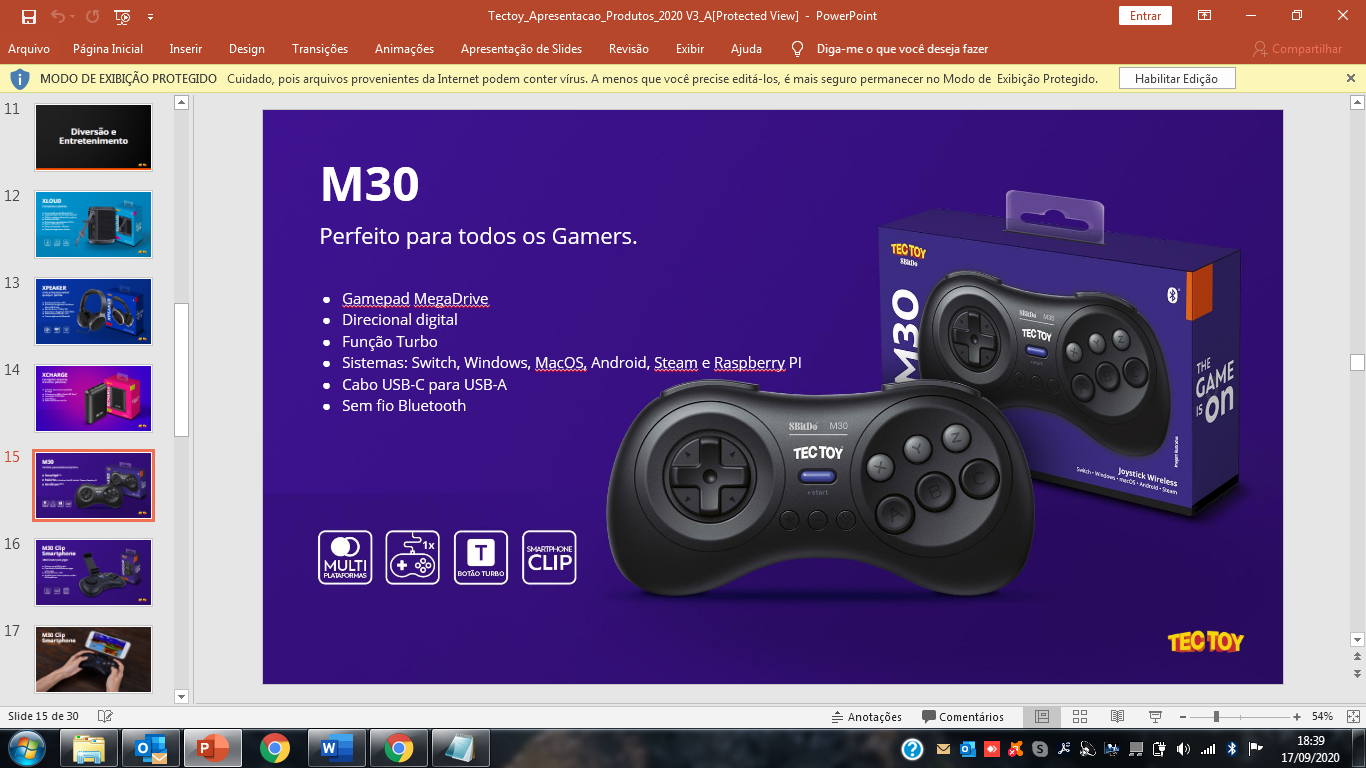
Task: Open the Arquivo menu
Action: click(x=29, y=48)
